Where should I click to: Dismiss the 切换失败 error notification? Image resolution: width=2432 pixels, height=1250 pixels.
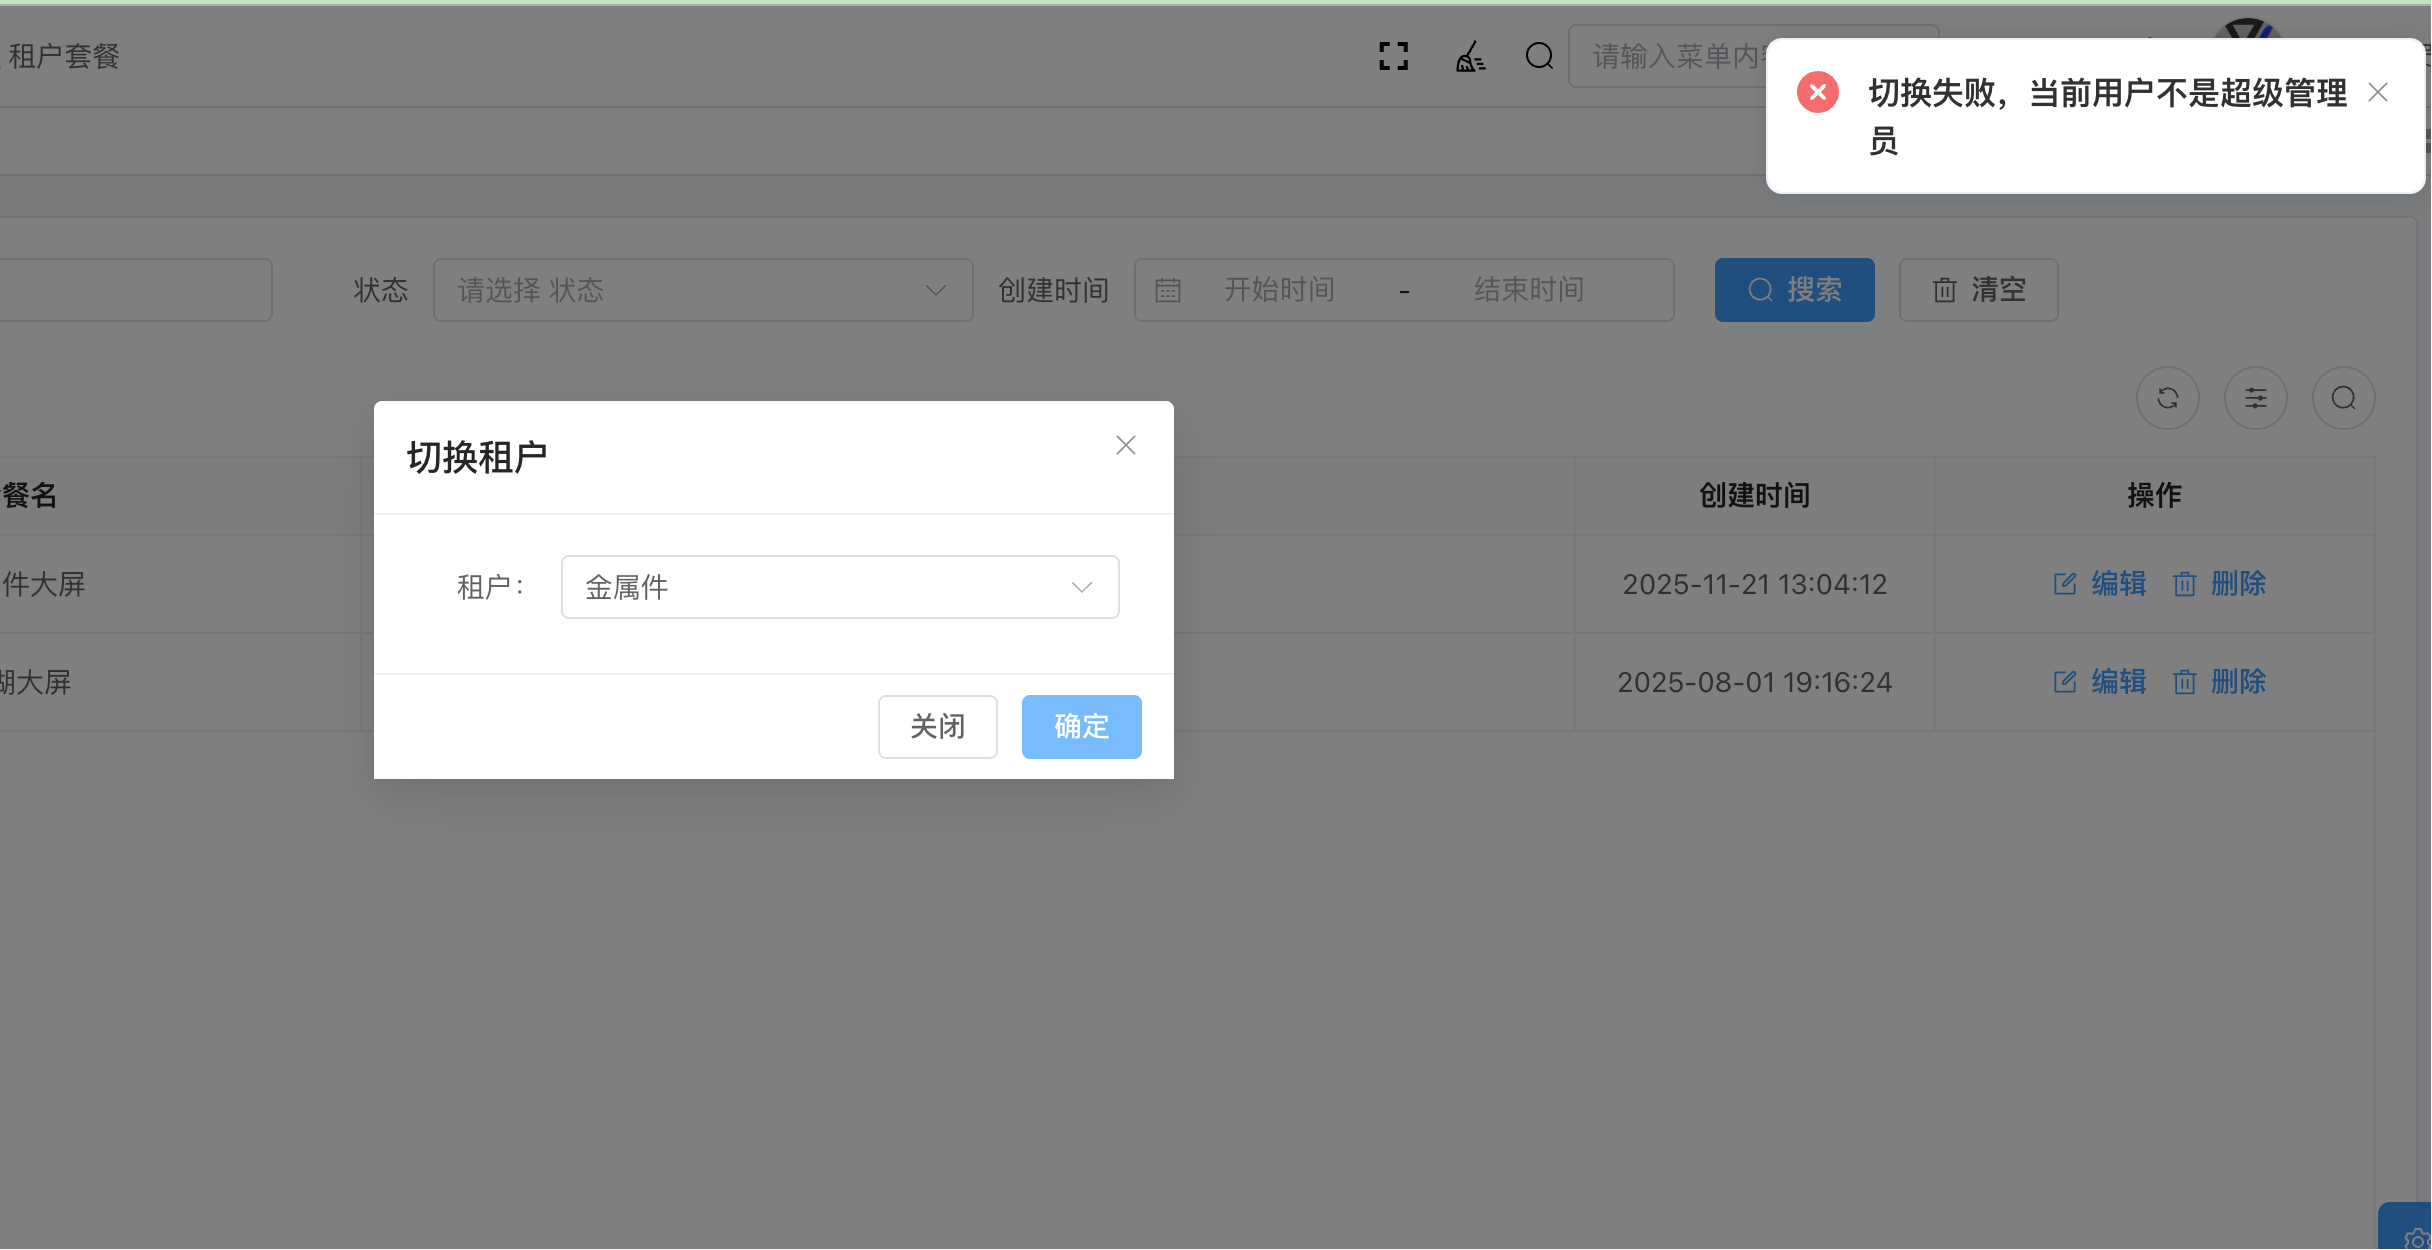[2378, 93]
